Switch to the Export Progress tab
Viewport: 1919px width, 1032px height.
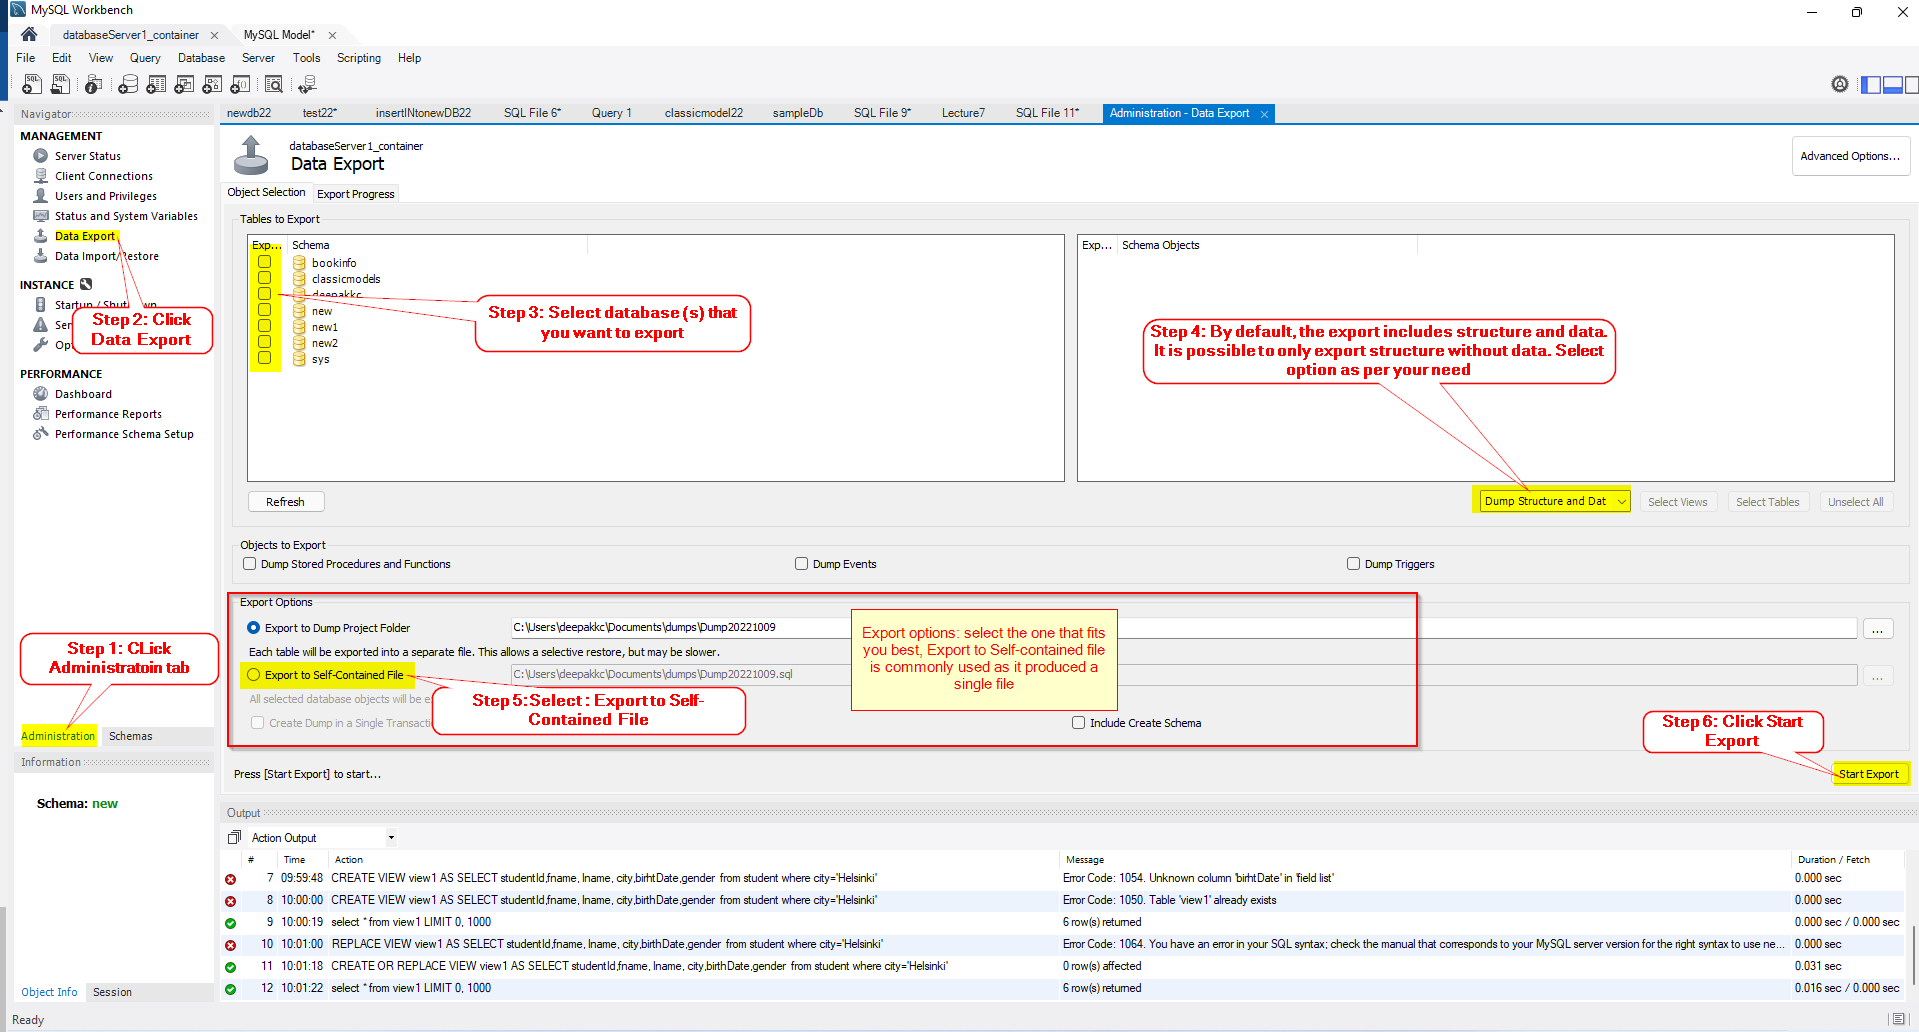coord(356,194)
